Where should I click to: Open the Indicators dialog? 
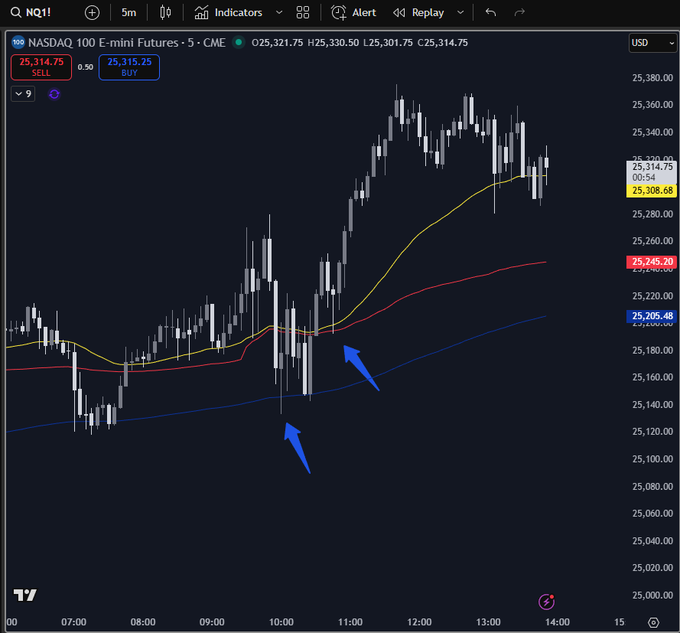228,13
